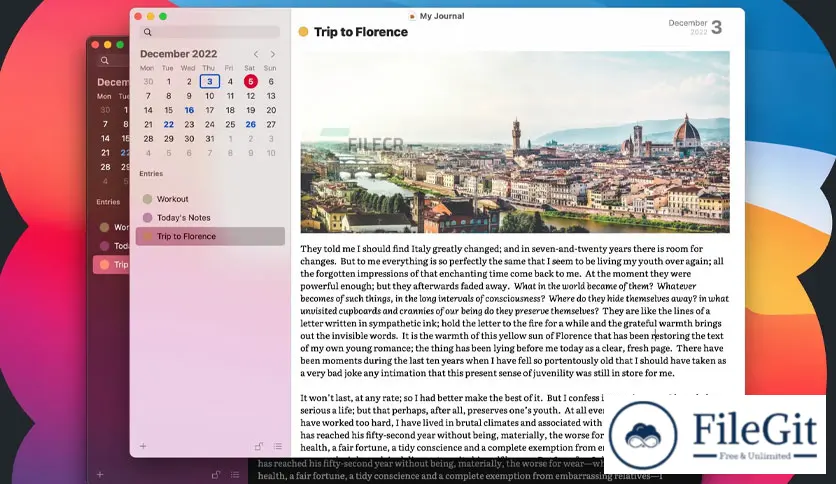Select December 3 in the calendar

pyautogui.click(x=210, y=82)
